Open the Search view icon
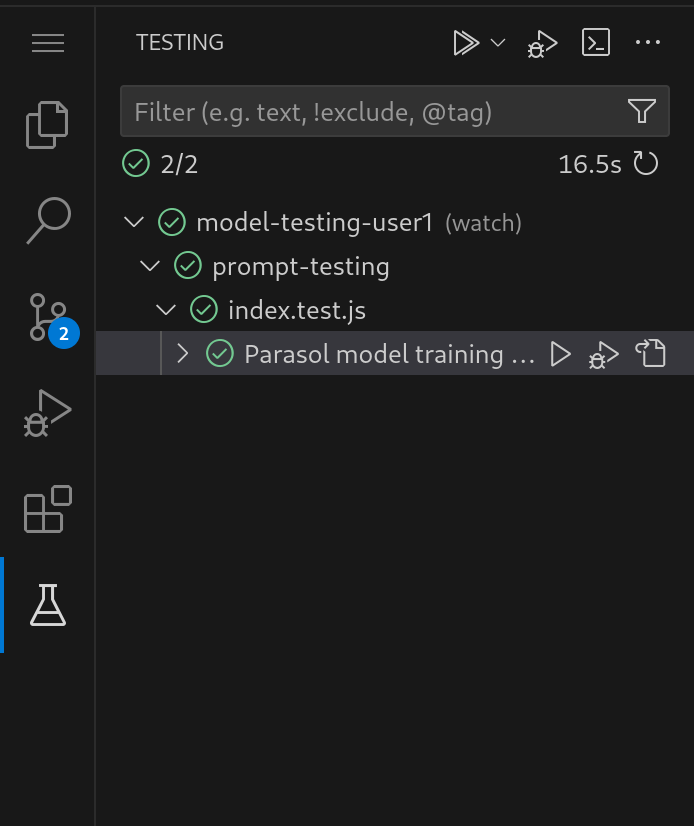This screenshot has height=826, width=694. [47, 220]
